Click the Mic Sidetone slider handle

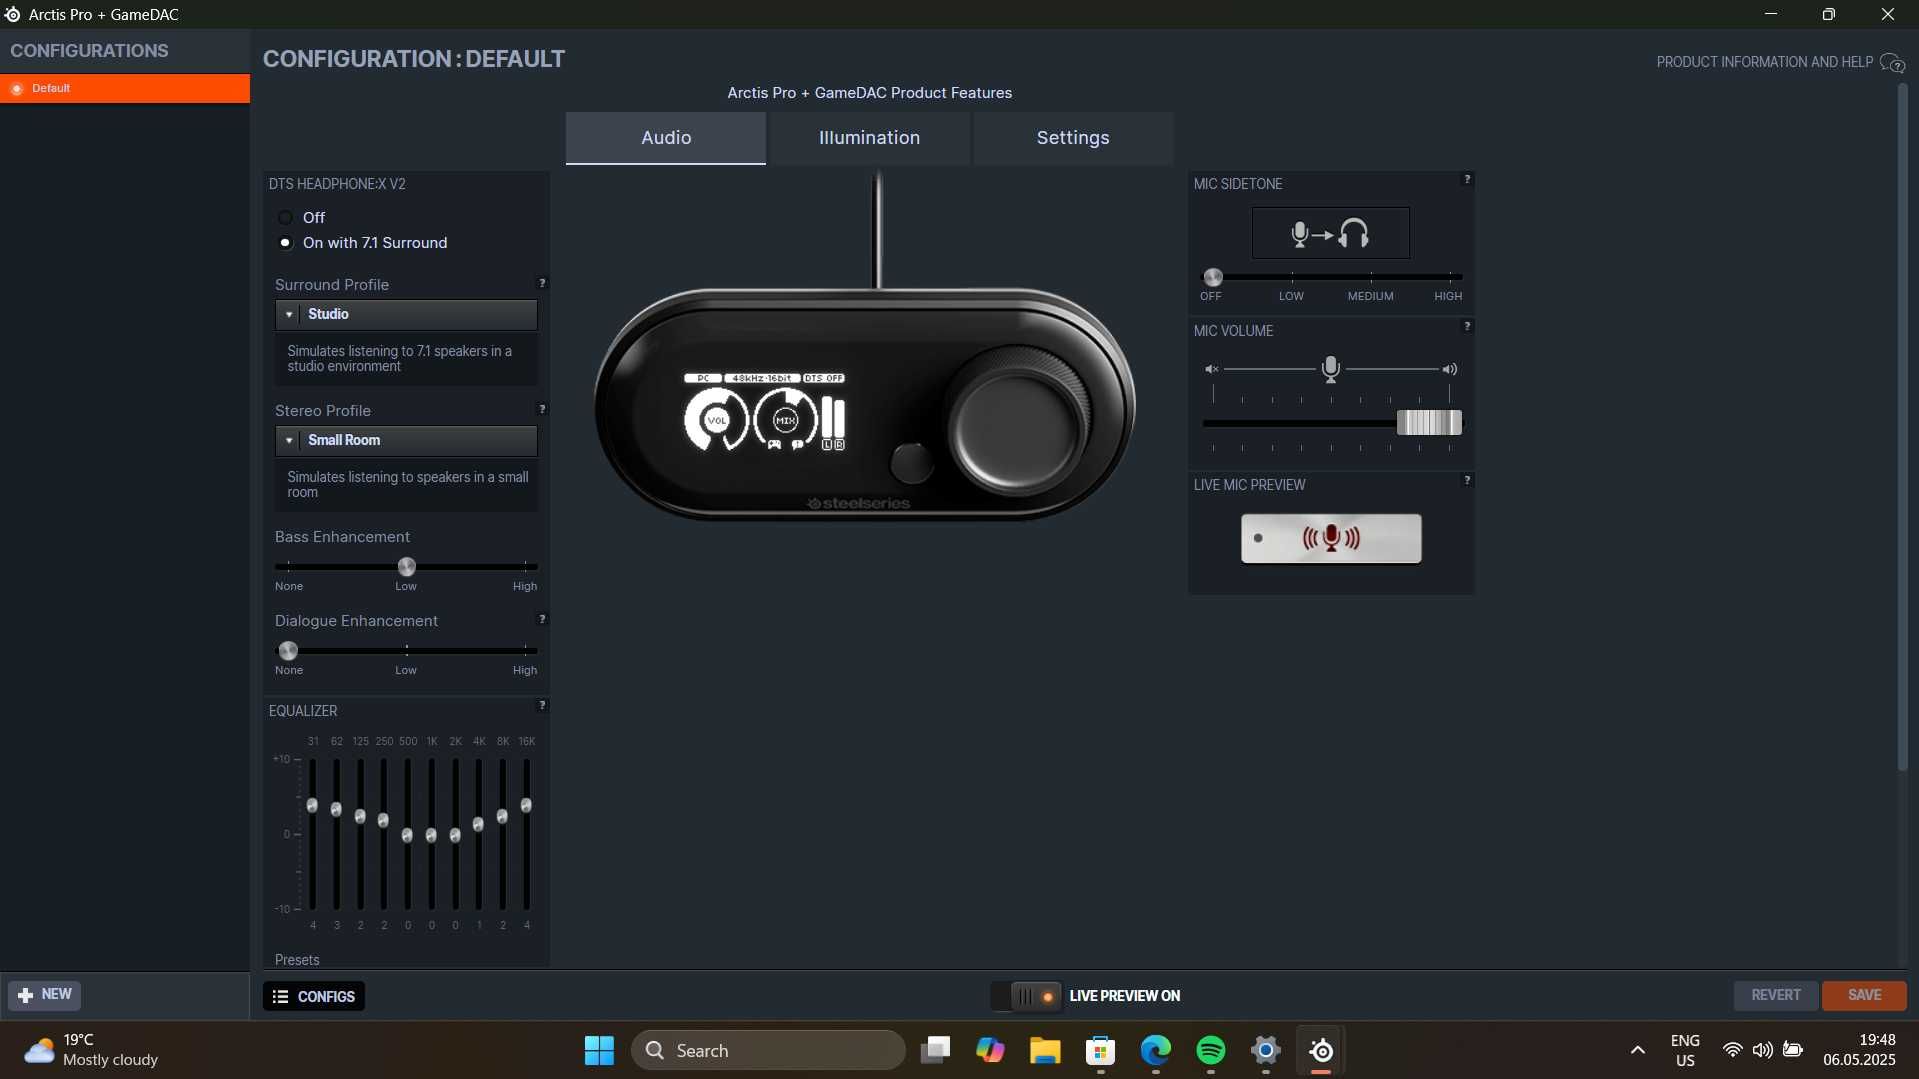tap(1213, 277)
